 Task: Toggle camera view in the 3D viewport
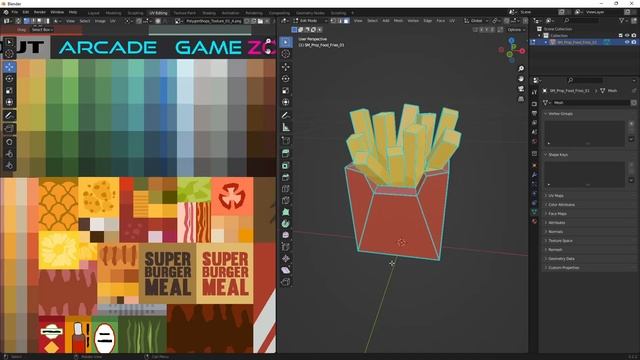coord(521,89)
